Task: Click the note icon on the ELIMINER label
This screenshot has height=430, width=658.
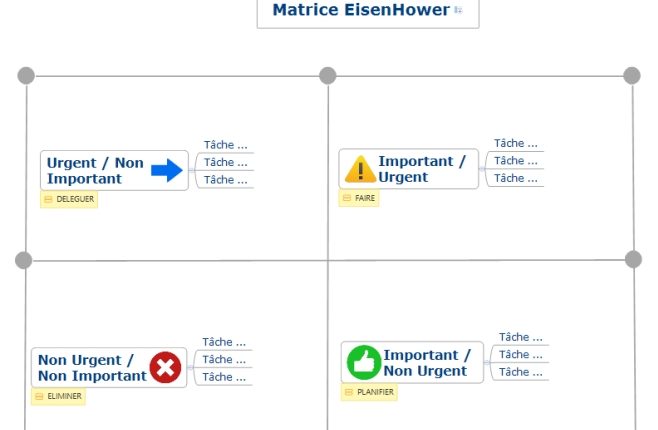Action: 39,396
